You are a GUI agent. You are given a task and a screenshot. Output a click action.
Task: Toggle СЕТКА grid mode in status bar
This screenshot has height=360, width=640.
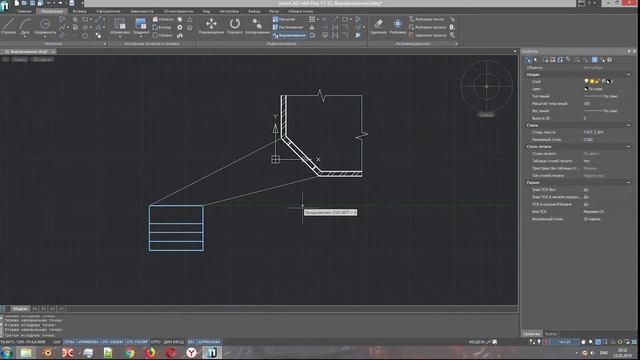[69, 342]
